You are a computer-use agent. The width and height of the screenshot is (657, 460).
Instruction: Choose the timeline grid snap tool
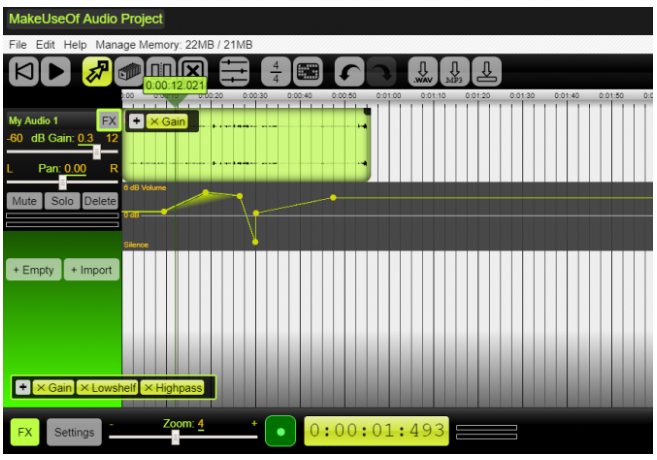(x=129, y=72)
